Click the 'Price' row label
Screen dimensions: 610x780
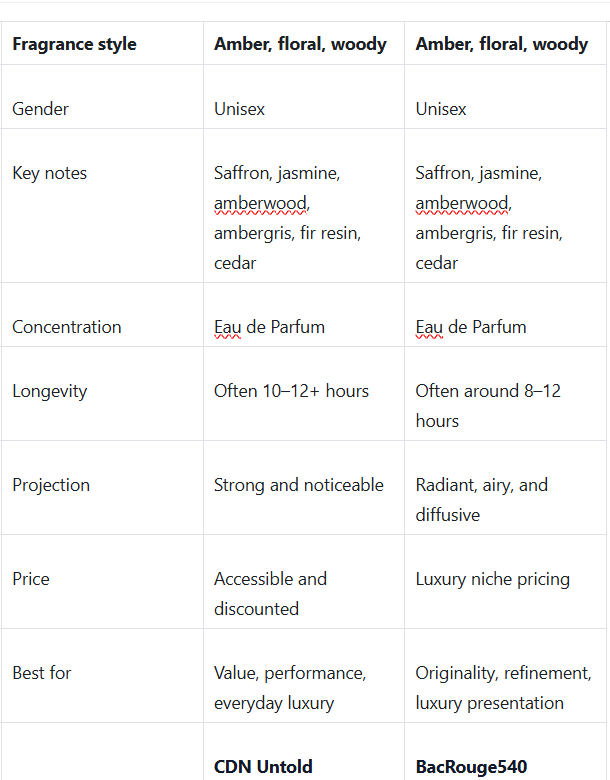(x=31, y=579)
